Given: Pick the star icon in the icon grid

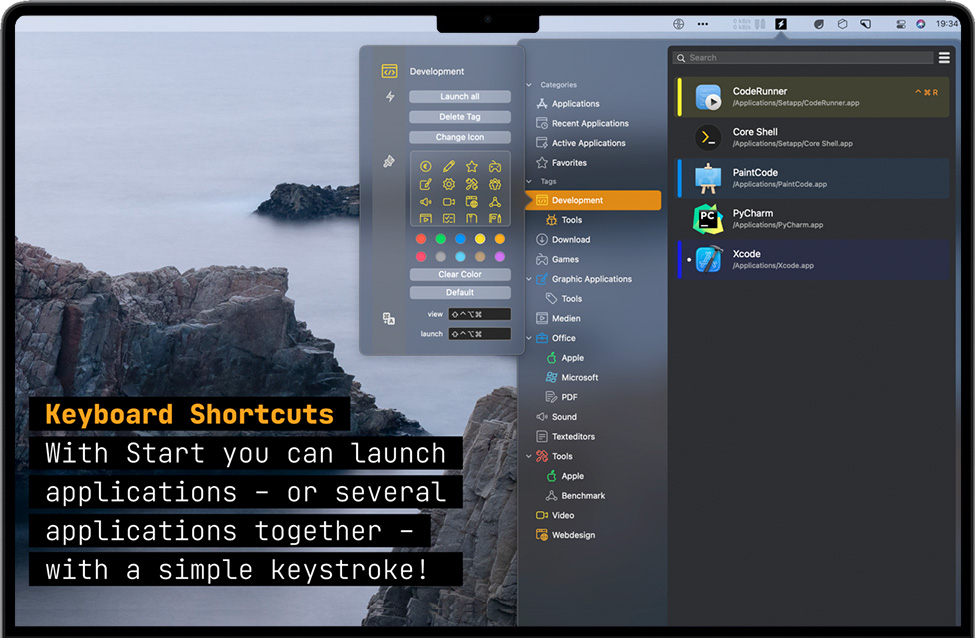Looking at the screenshot, I should point(472,167).
